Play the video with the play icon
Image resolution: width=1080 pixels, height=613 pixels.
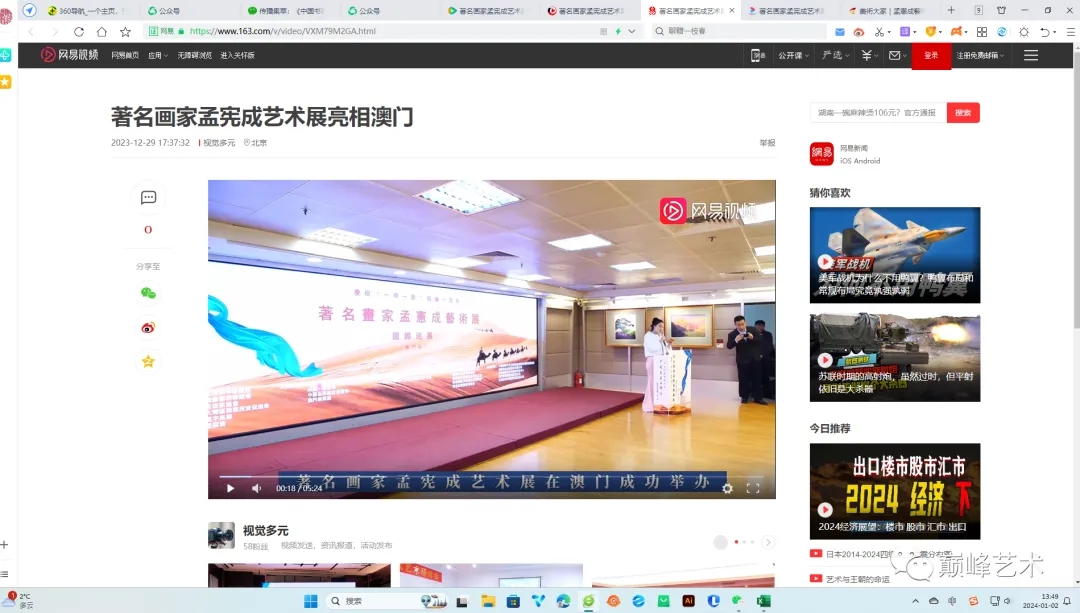(x=229, y=488)
